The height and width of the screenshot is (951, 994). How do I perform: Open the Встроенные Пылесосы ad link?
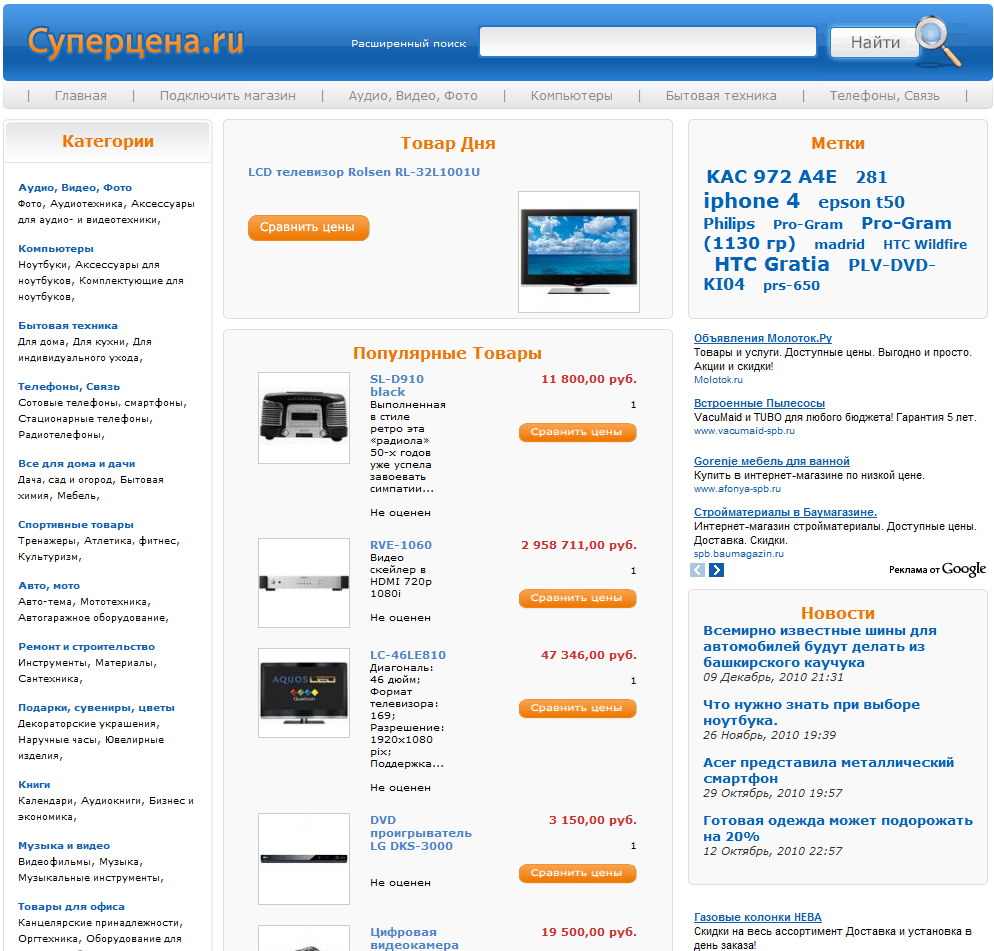point(759,403)
